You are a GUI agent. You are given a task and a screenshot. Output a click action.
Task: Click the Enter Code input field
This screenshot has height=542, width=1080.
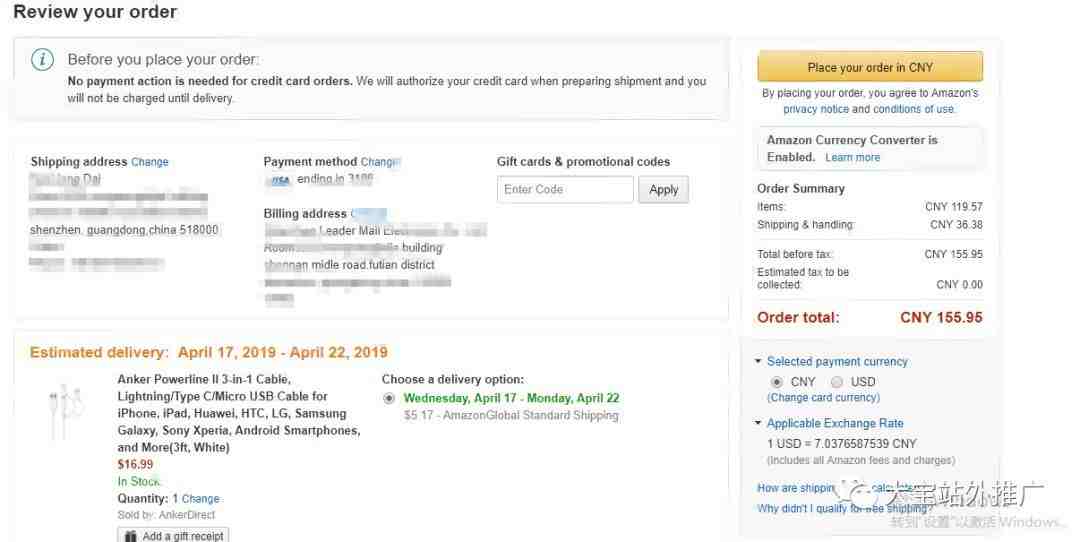click(x=565, y=190)
